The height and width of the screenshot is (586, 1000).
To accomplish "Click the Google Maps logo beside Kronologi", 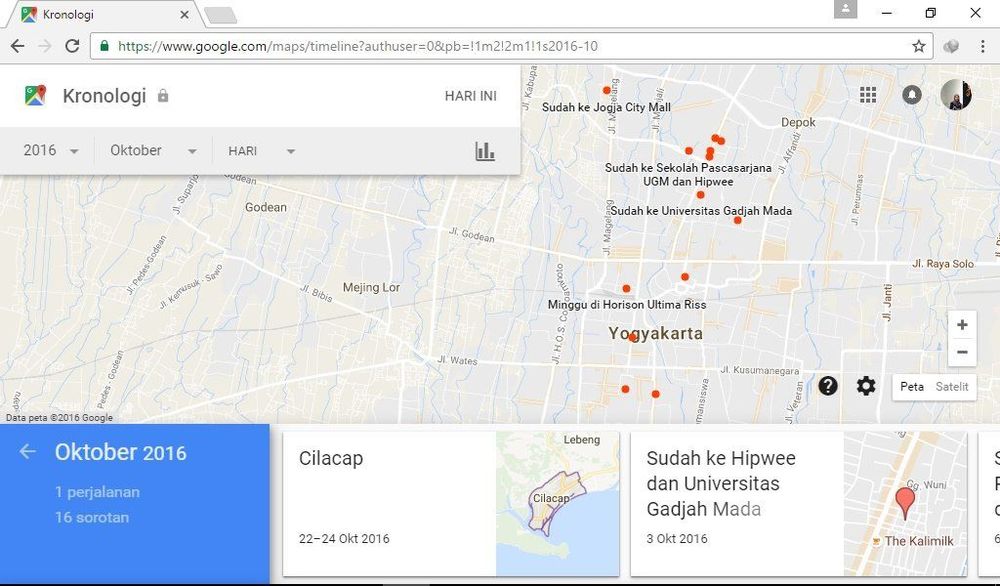I will [x=36, y=96].
